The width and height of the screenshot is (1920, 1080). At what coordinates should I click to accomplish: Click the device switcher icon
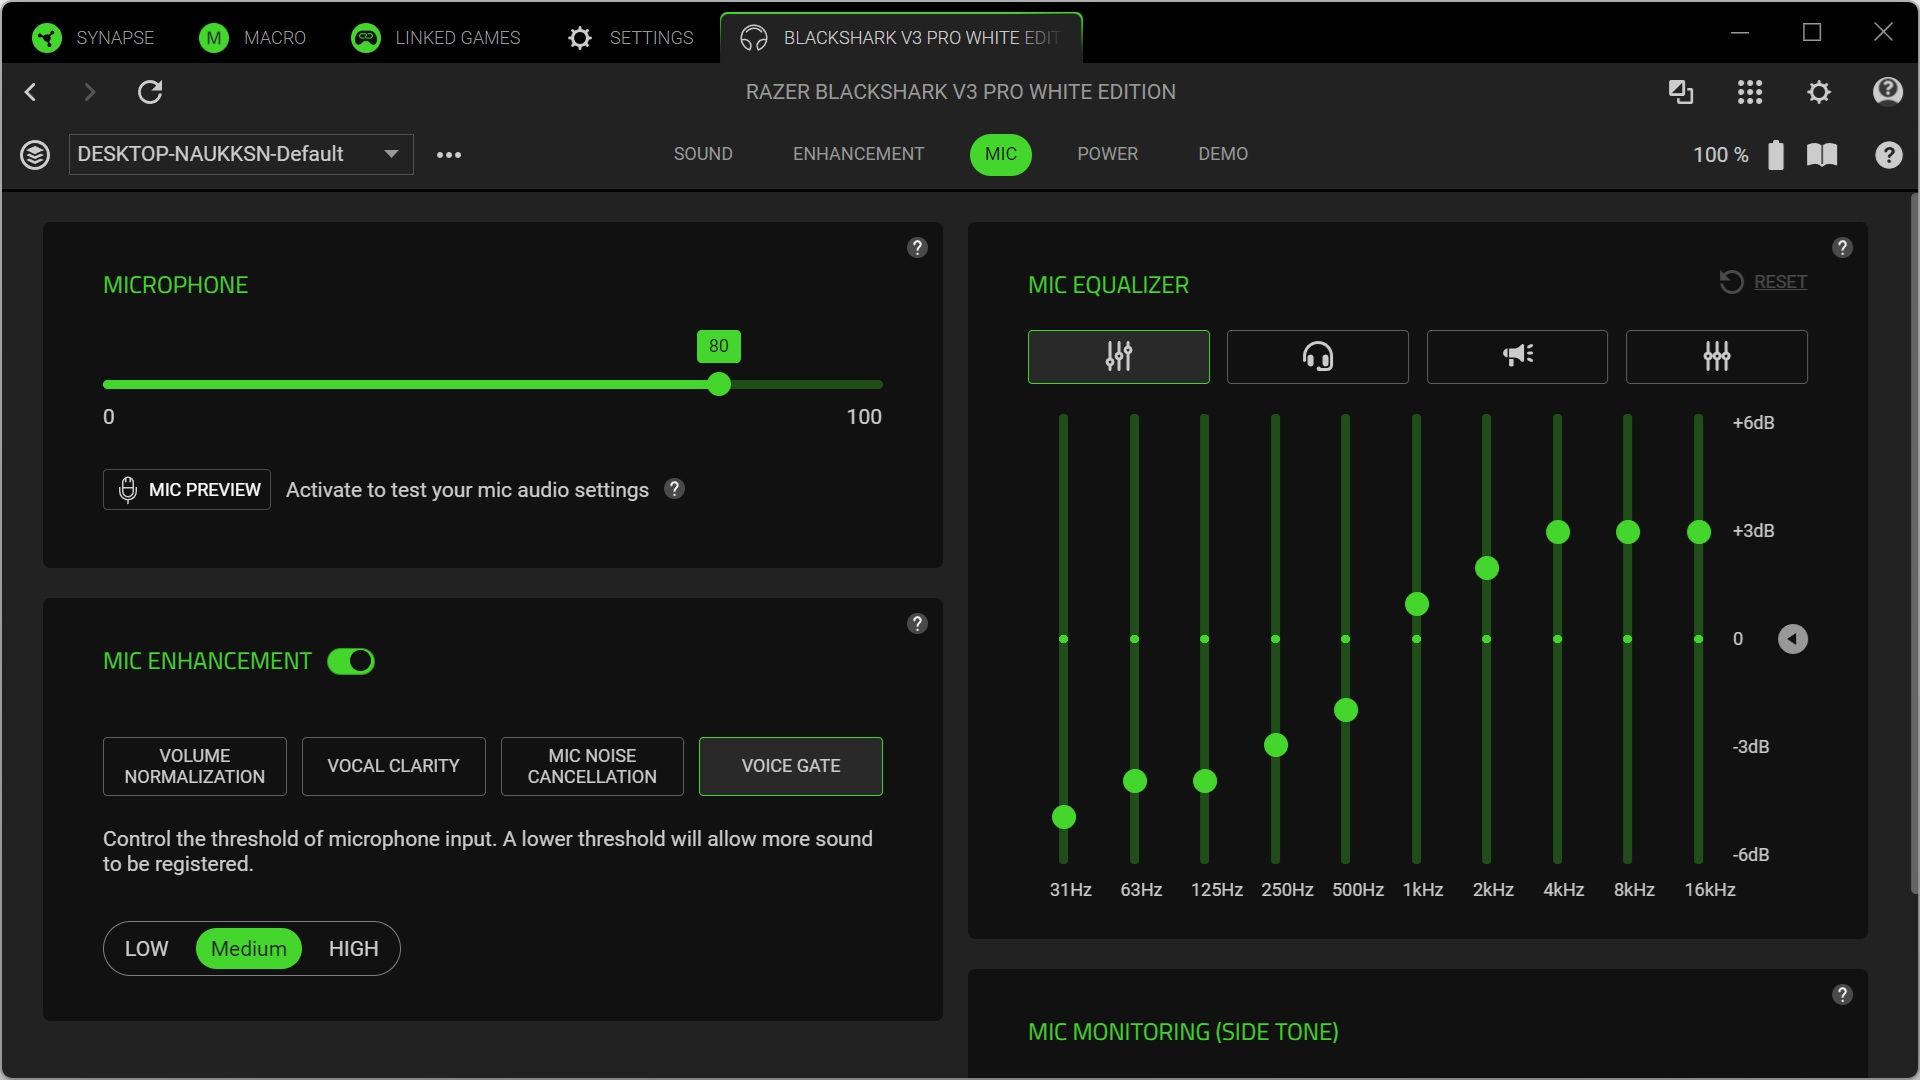1682,91
